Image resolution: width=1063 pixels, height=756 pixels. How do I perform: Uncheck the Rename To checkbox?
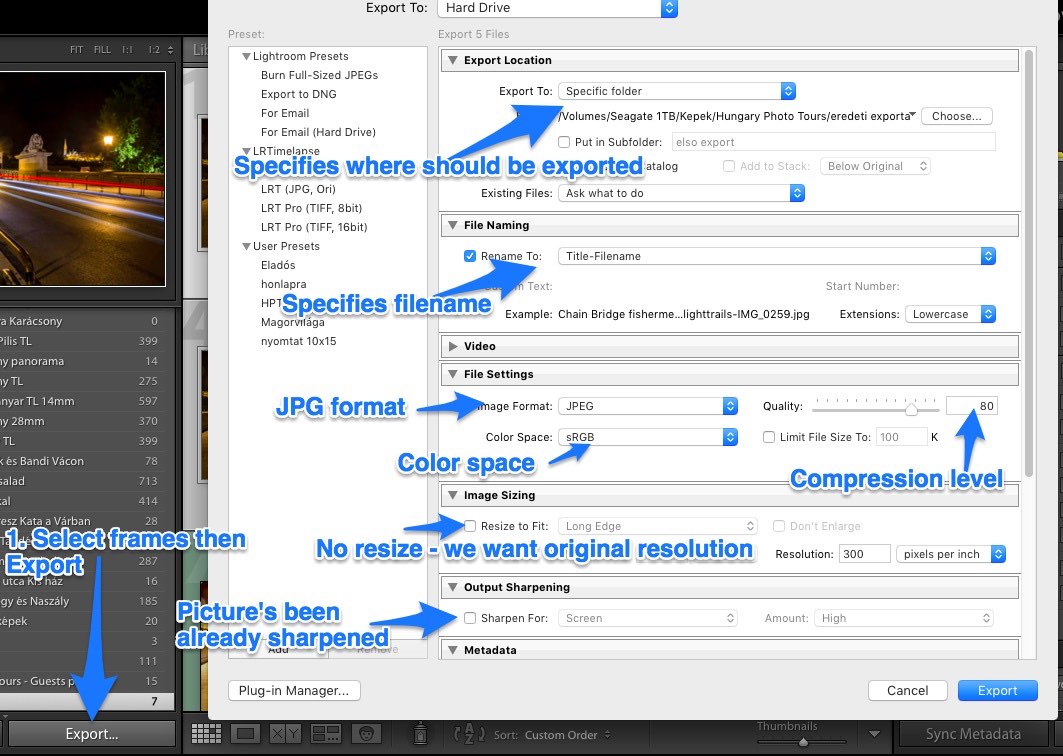(470, 256)
